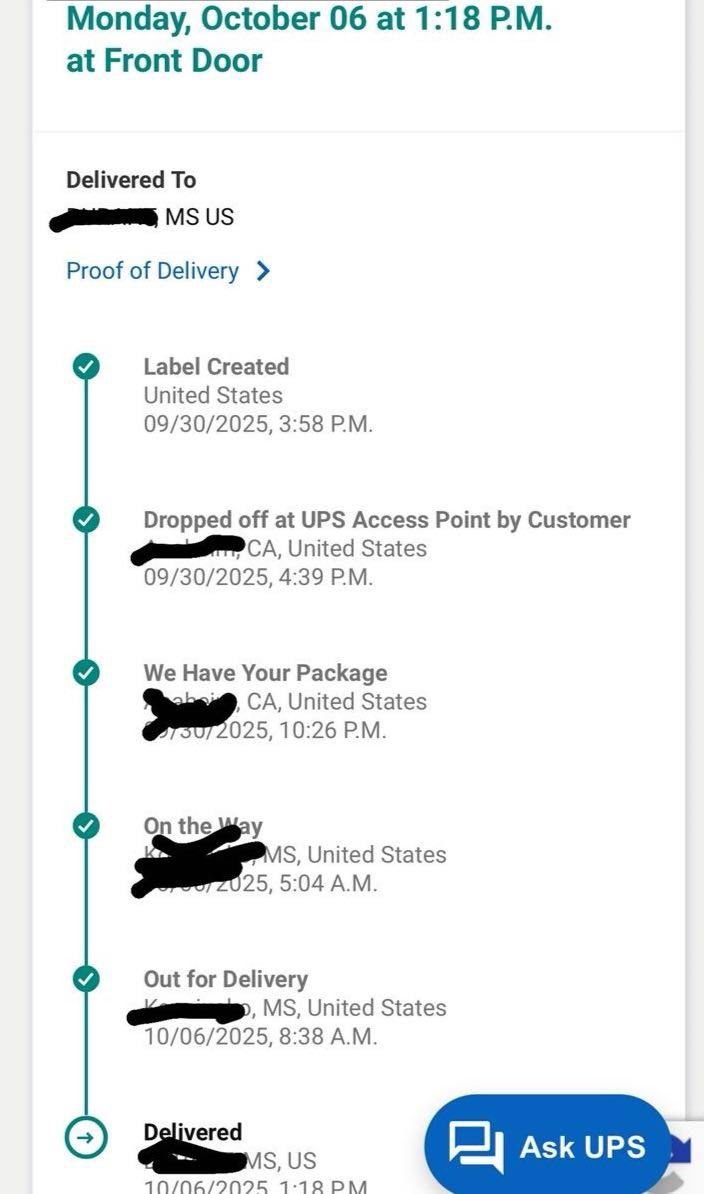This screenshot has height=1194, width=704.
Task: Click the Out for Delivery checkmark icon
Action: pos(86,979)
